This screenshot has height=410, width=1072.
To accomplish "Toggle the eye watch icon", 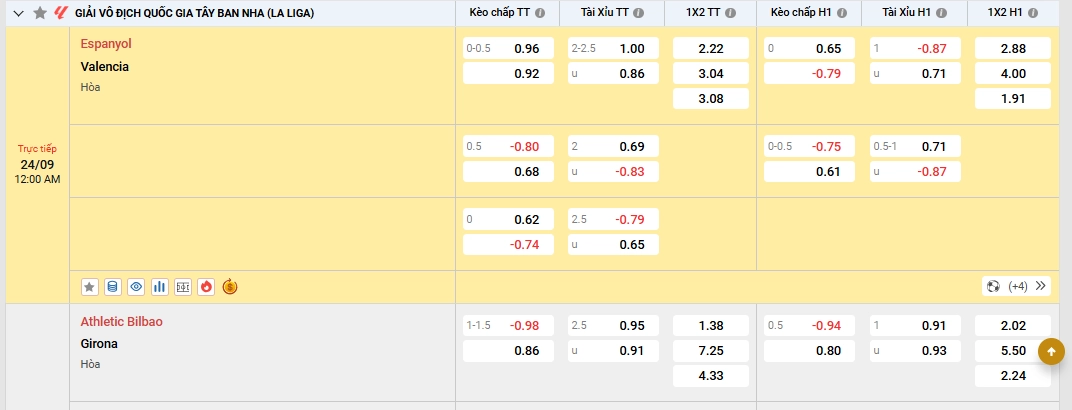I will point(136,287).
